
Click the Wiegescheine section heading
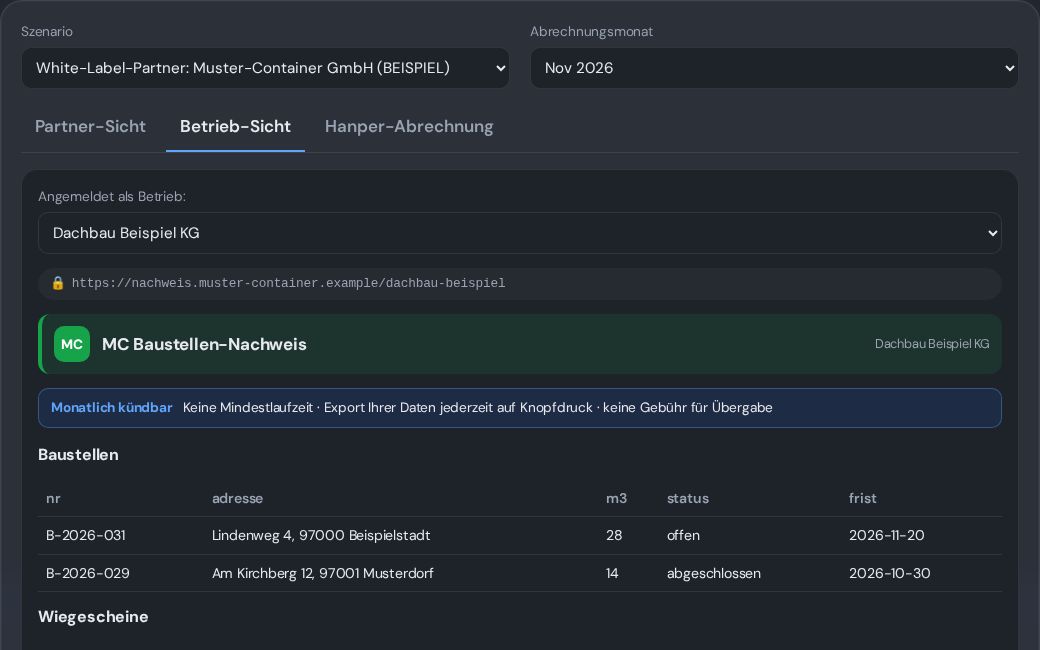coord(93,616)
